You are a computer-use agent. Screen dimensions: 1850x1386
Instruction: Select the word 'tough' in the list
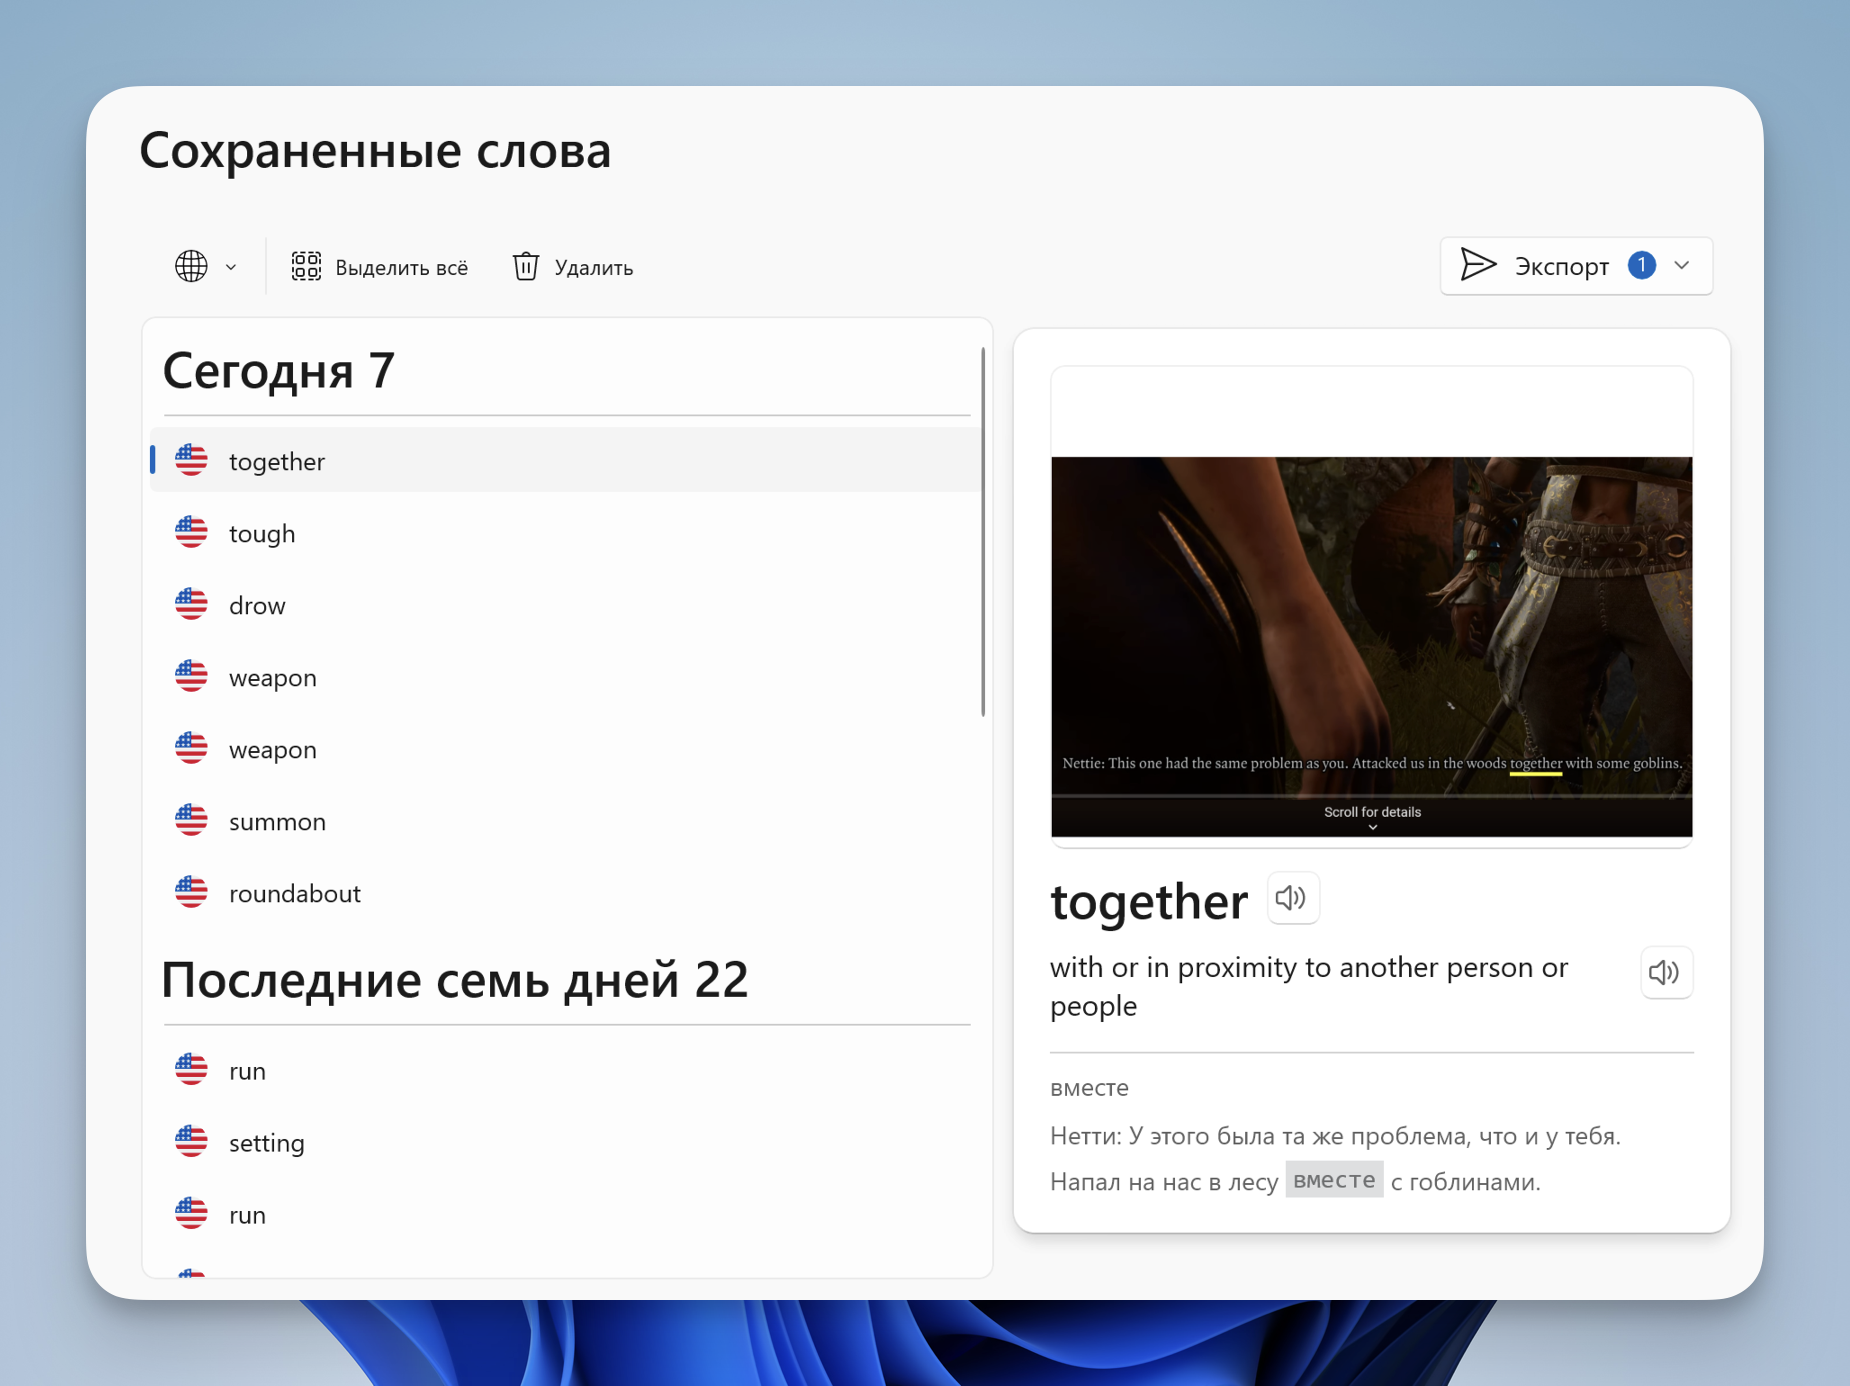(564, 533)
